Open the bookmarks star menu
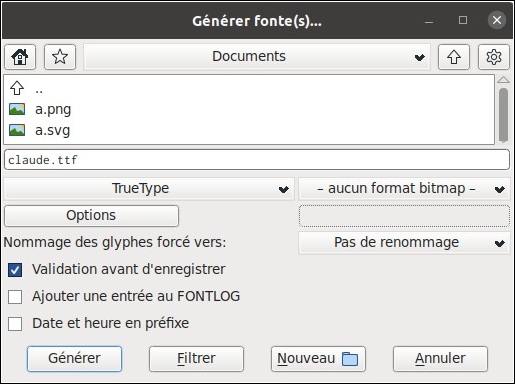 click(60, 57)
